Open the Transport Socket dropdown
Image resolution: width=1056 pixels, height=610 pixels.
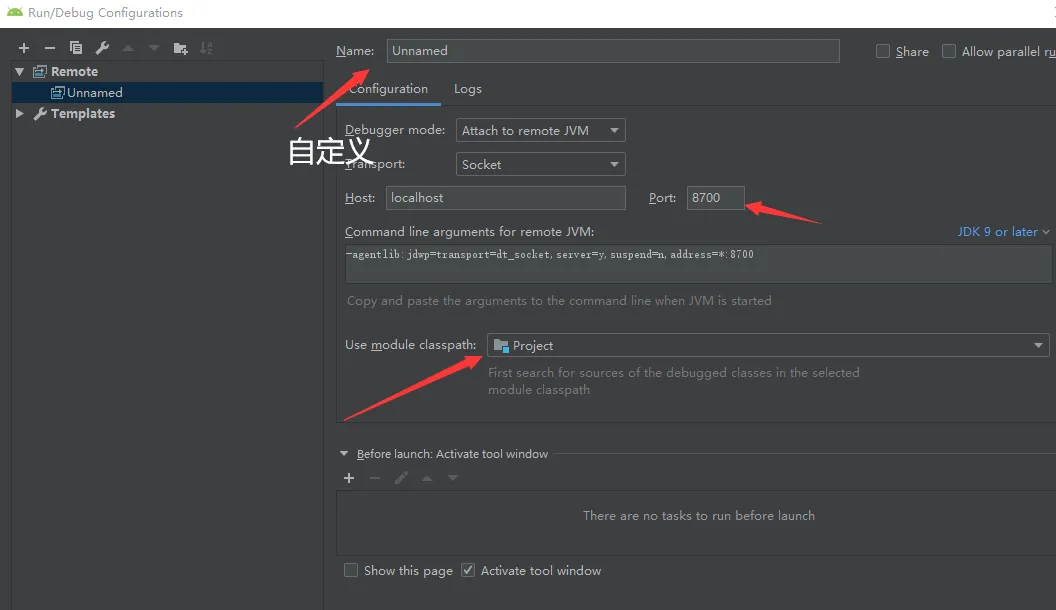(x=540, y=165)
